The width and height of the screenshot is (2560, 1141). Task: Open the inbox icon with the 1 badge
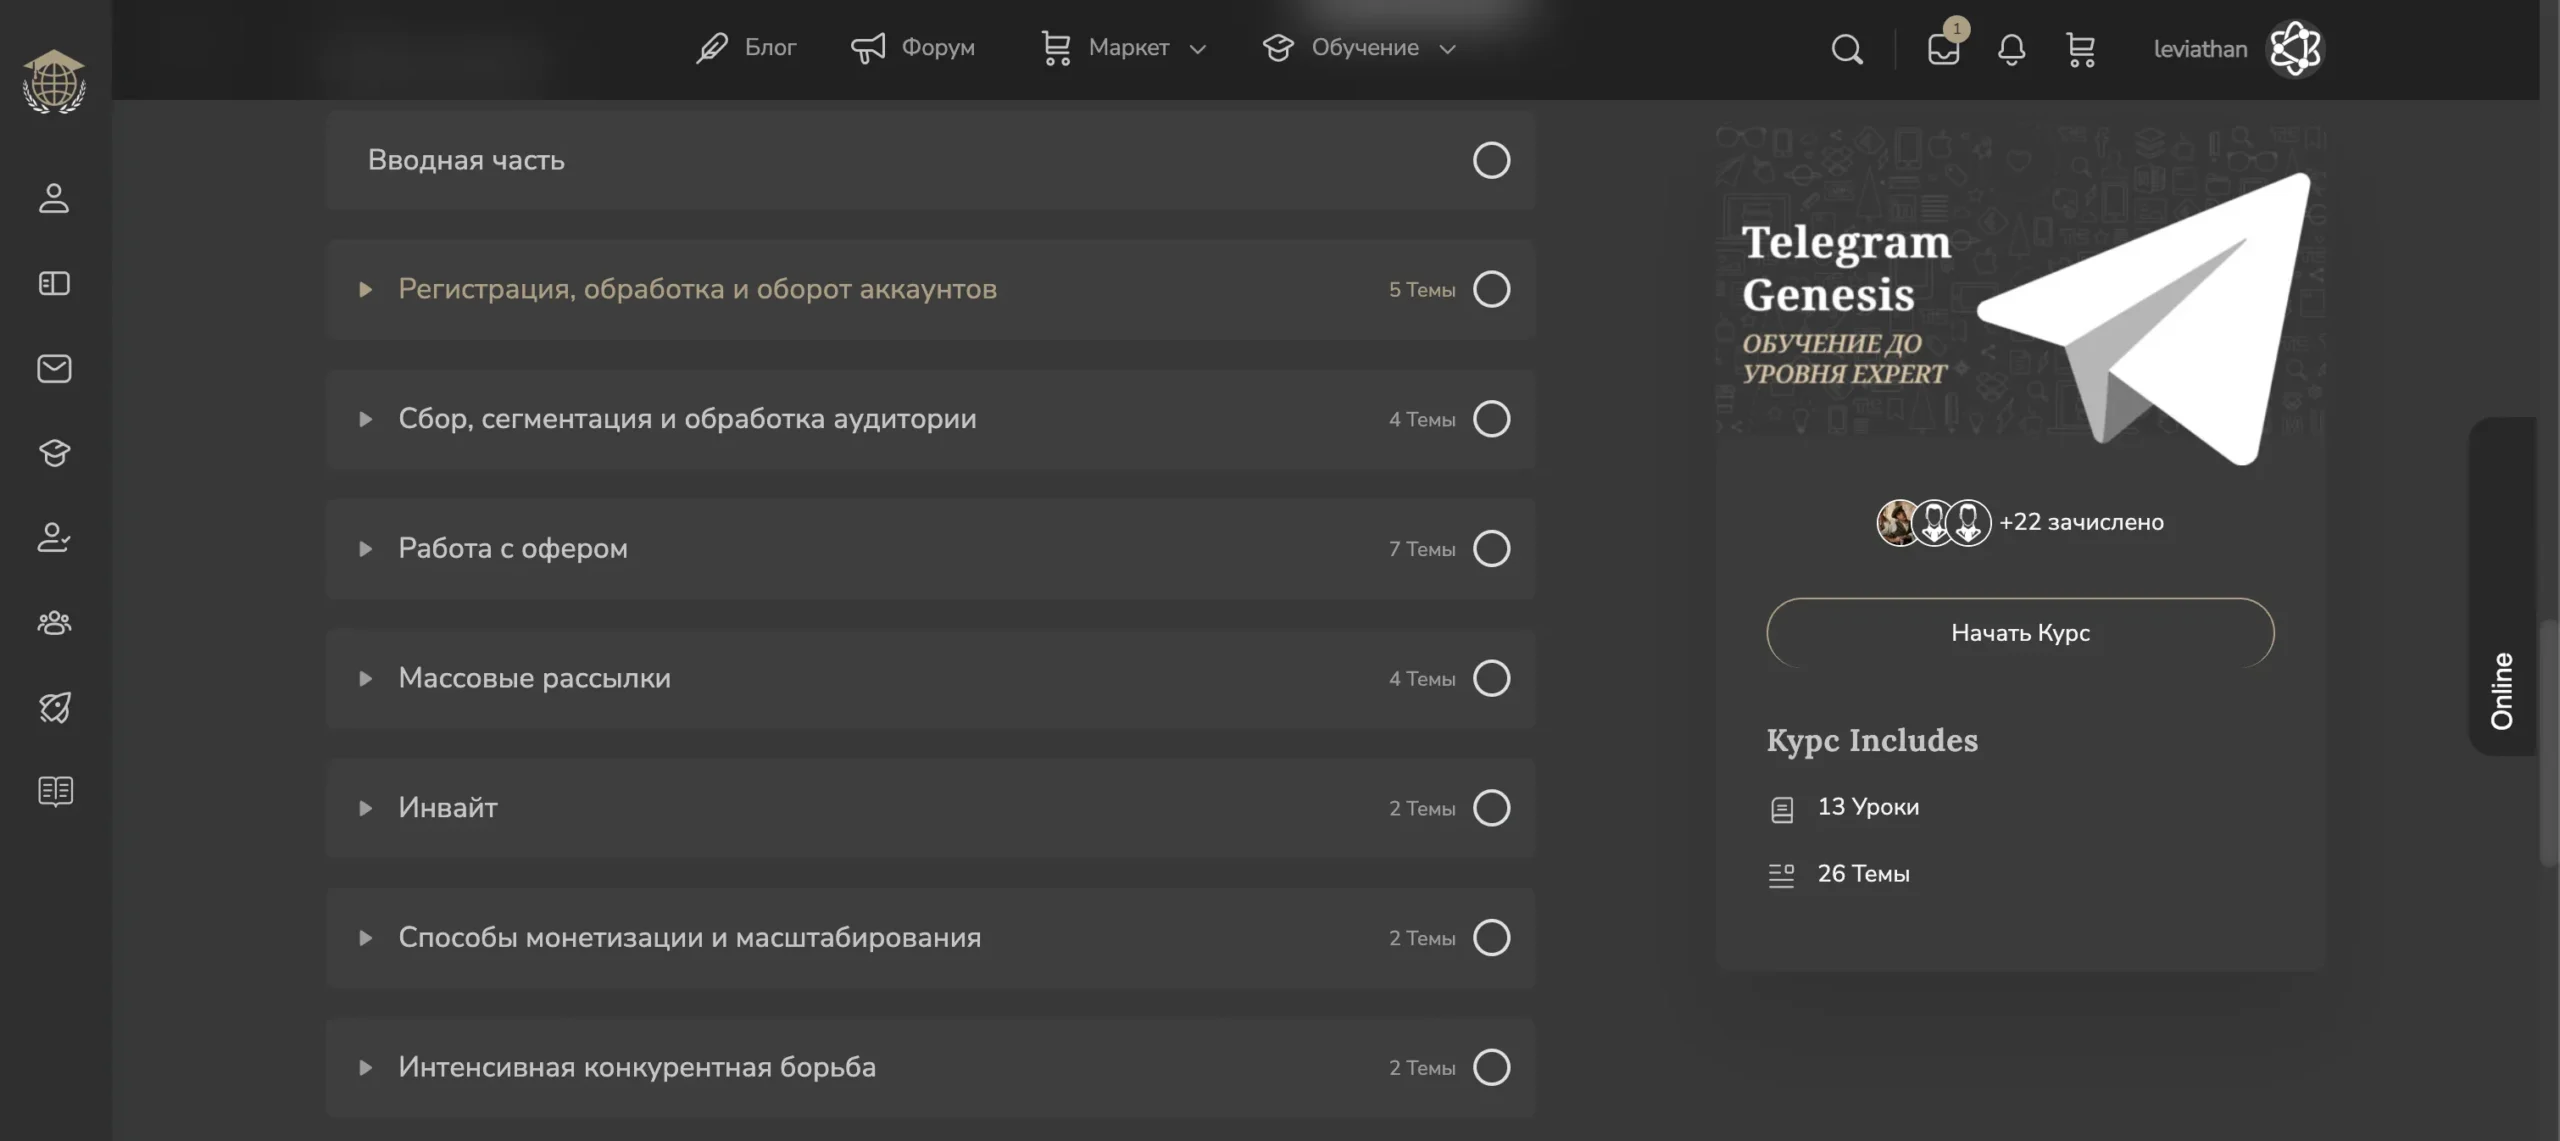coord(1944,48)
